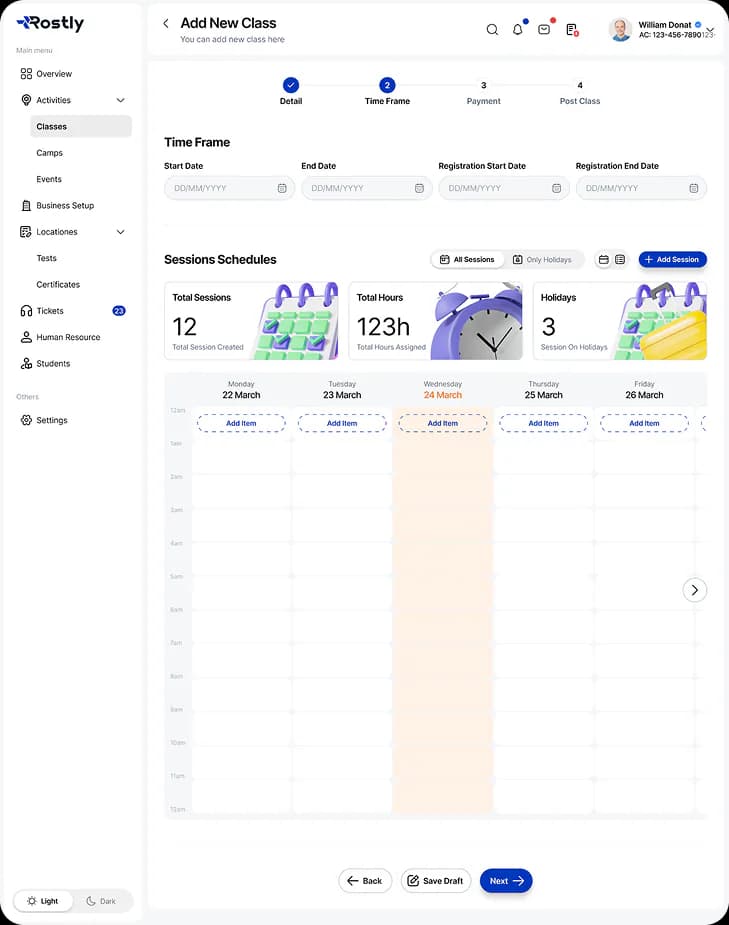Switch to Light theme mode
729x925 pixels.
point(43,901)
